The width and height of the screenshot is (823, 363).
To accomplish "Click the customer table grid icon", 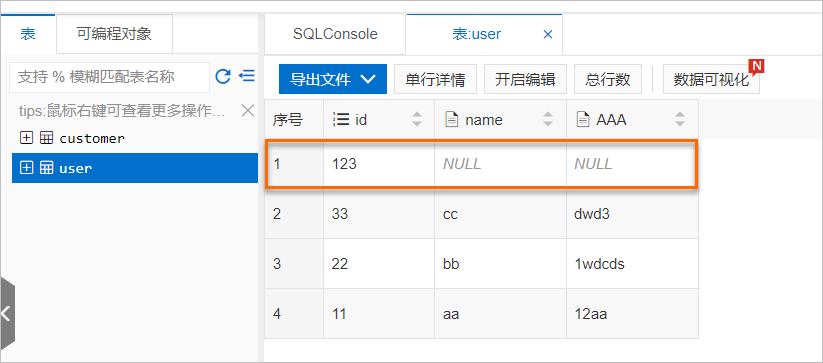I will click(47, 138).
